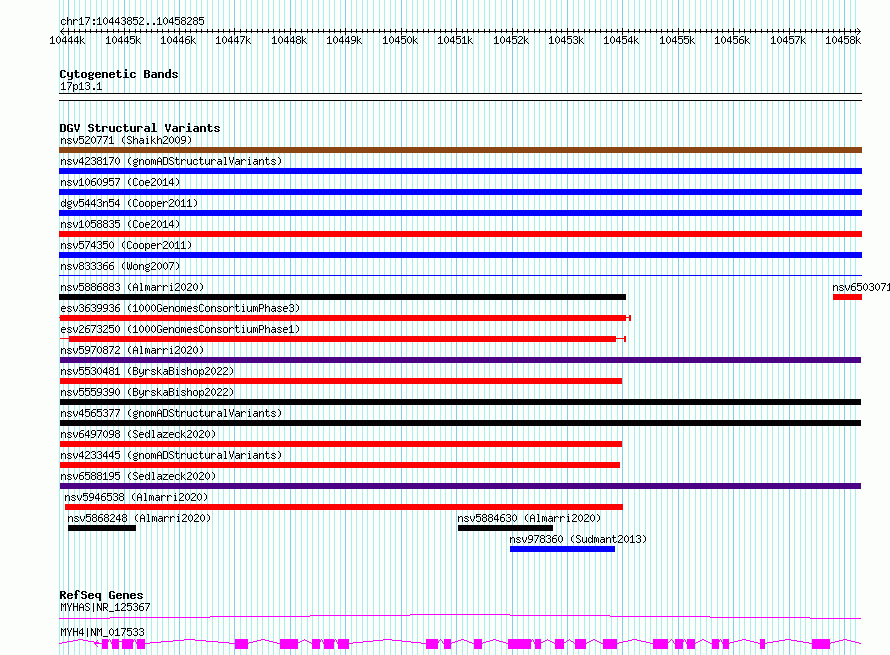
Task: Open the nsv5970872 (Almarri2020) label
Action: click(132, 350)
